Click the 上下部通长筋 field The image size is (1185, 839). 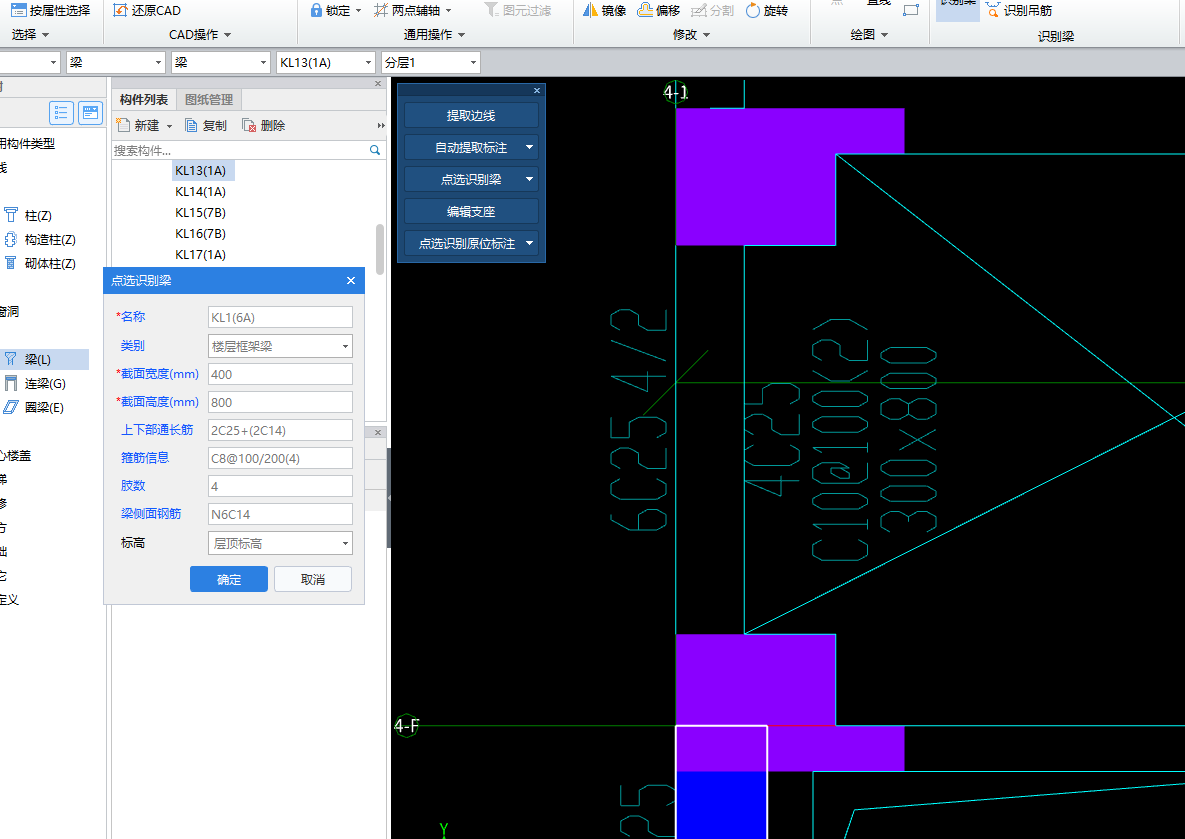(280, 430)
